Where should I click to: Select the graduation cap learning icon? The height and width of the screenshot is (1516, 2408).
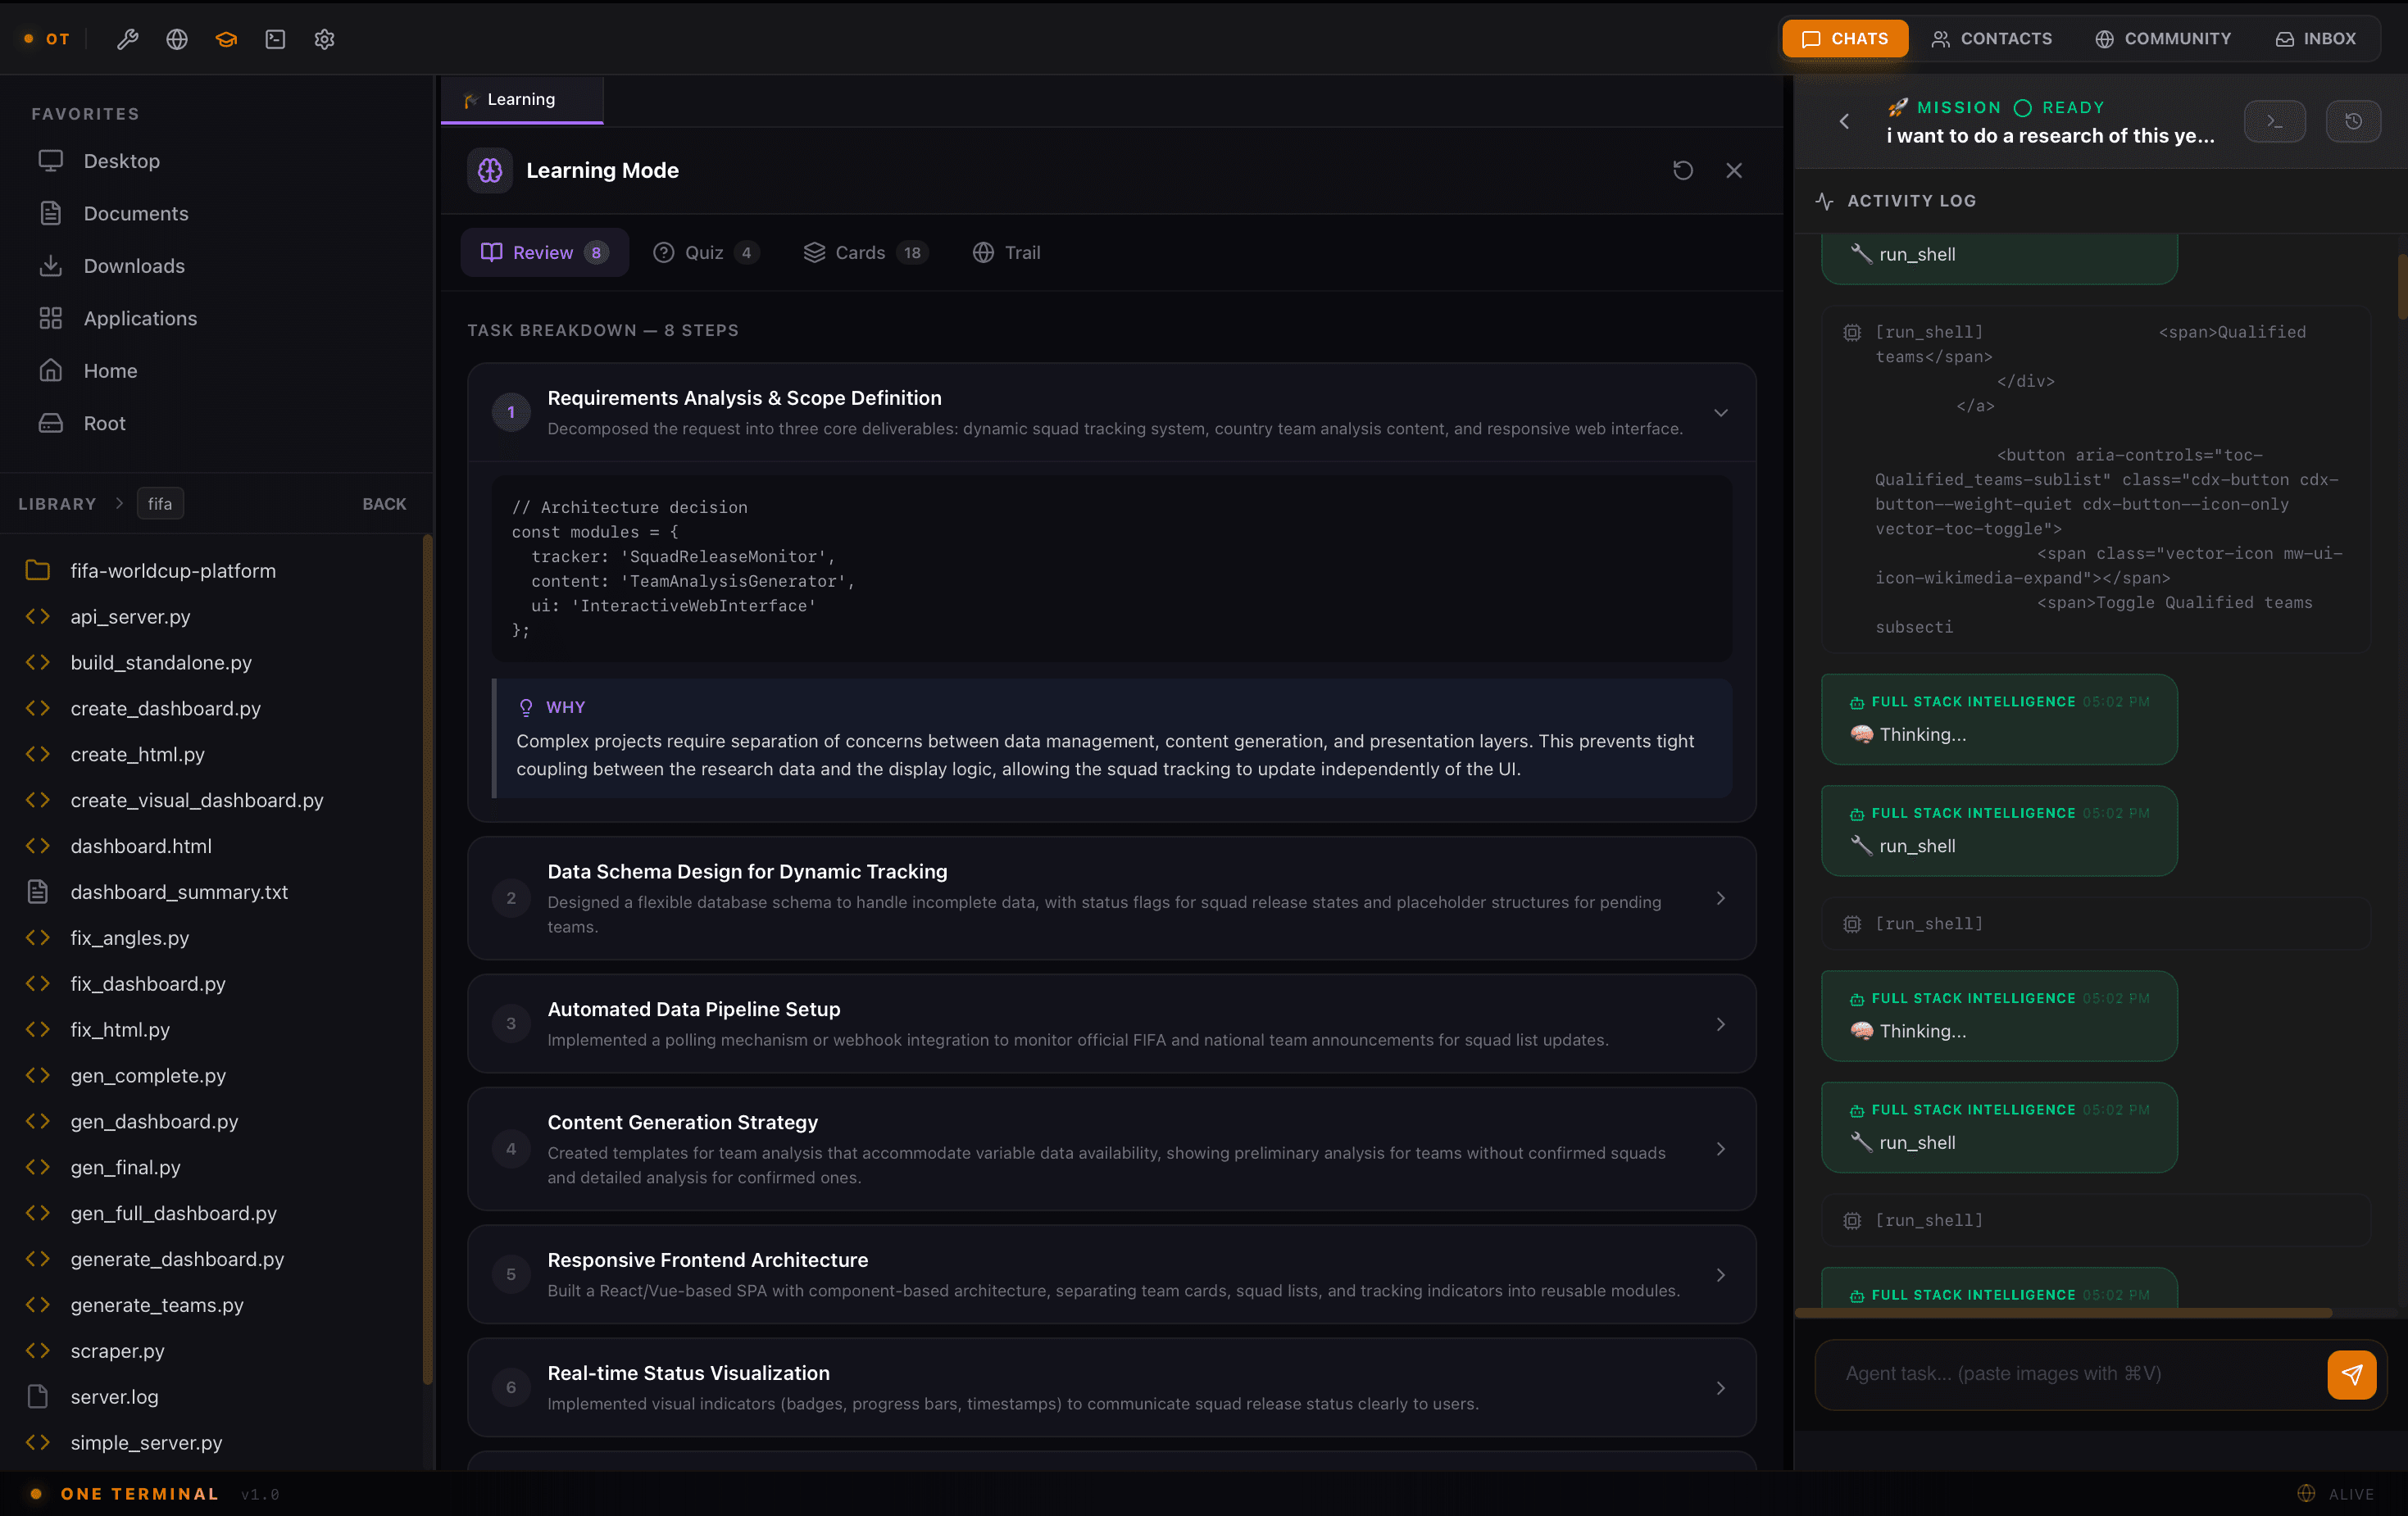click(226, 39)
